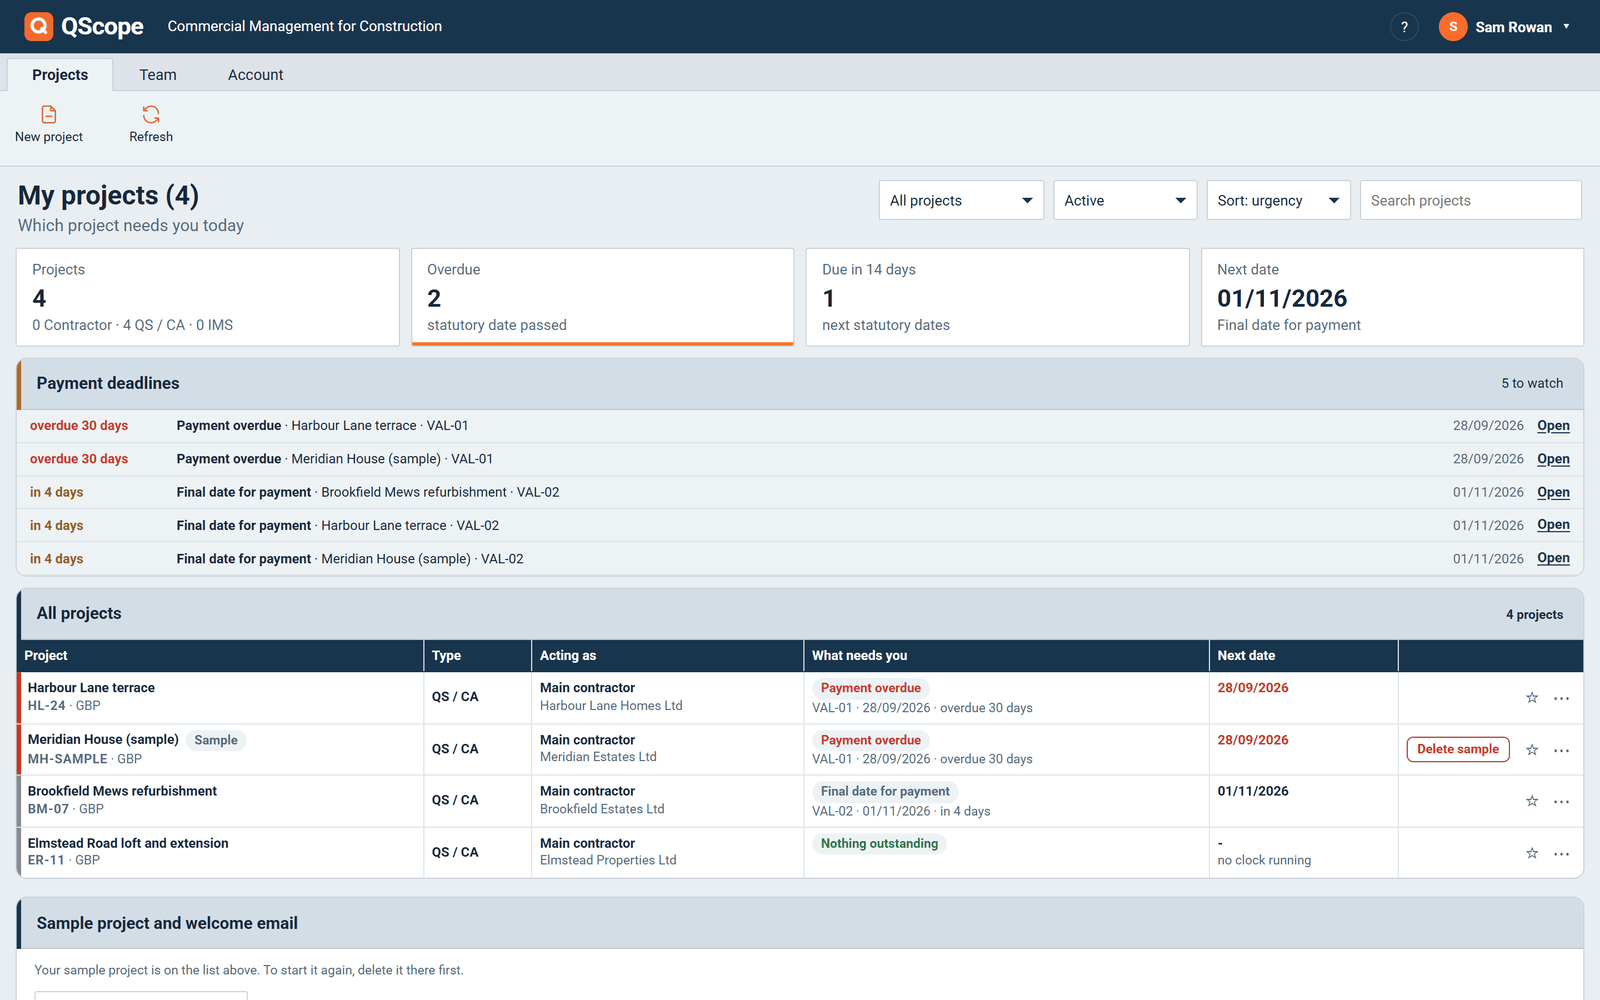
Task: Click the New project document icon
Action: (49, 114)
